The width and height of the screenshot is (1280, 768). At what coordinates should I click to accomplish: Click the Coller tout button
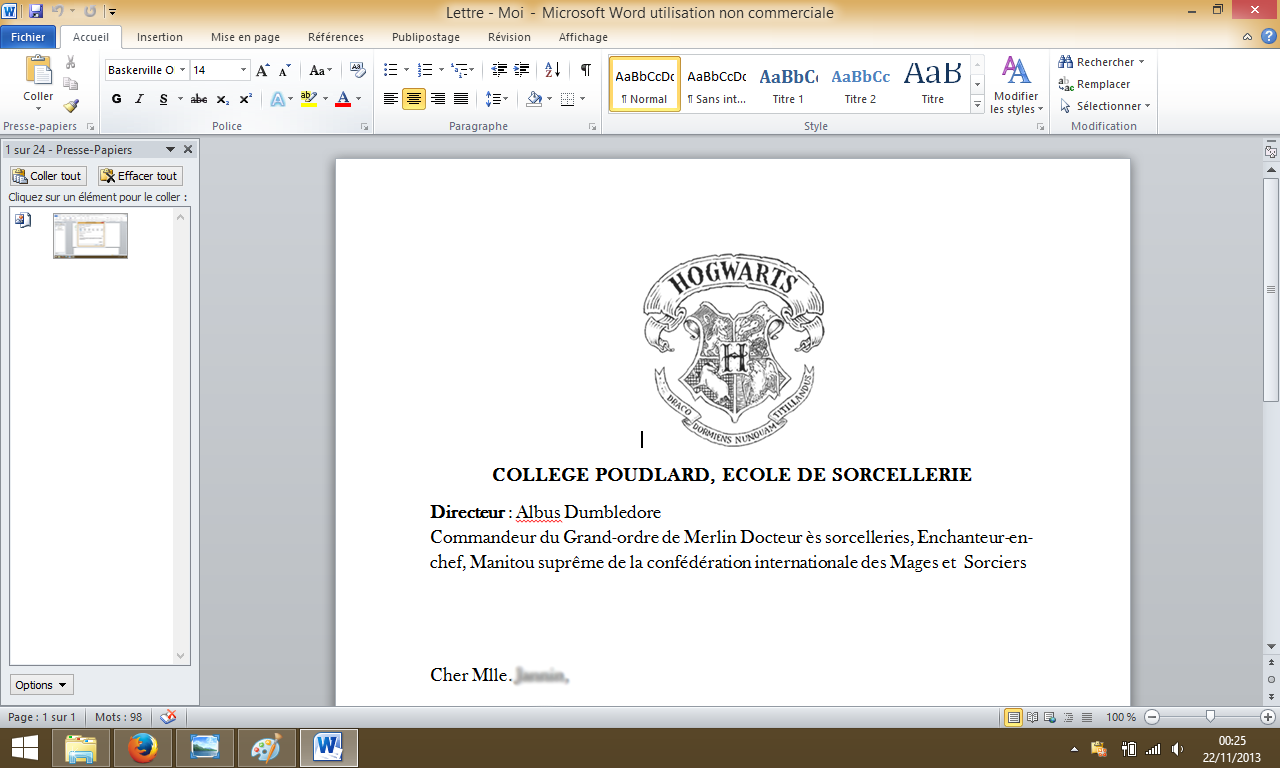tap(48, 176)
